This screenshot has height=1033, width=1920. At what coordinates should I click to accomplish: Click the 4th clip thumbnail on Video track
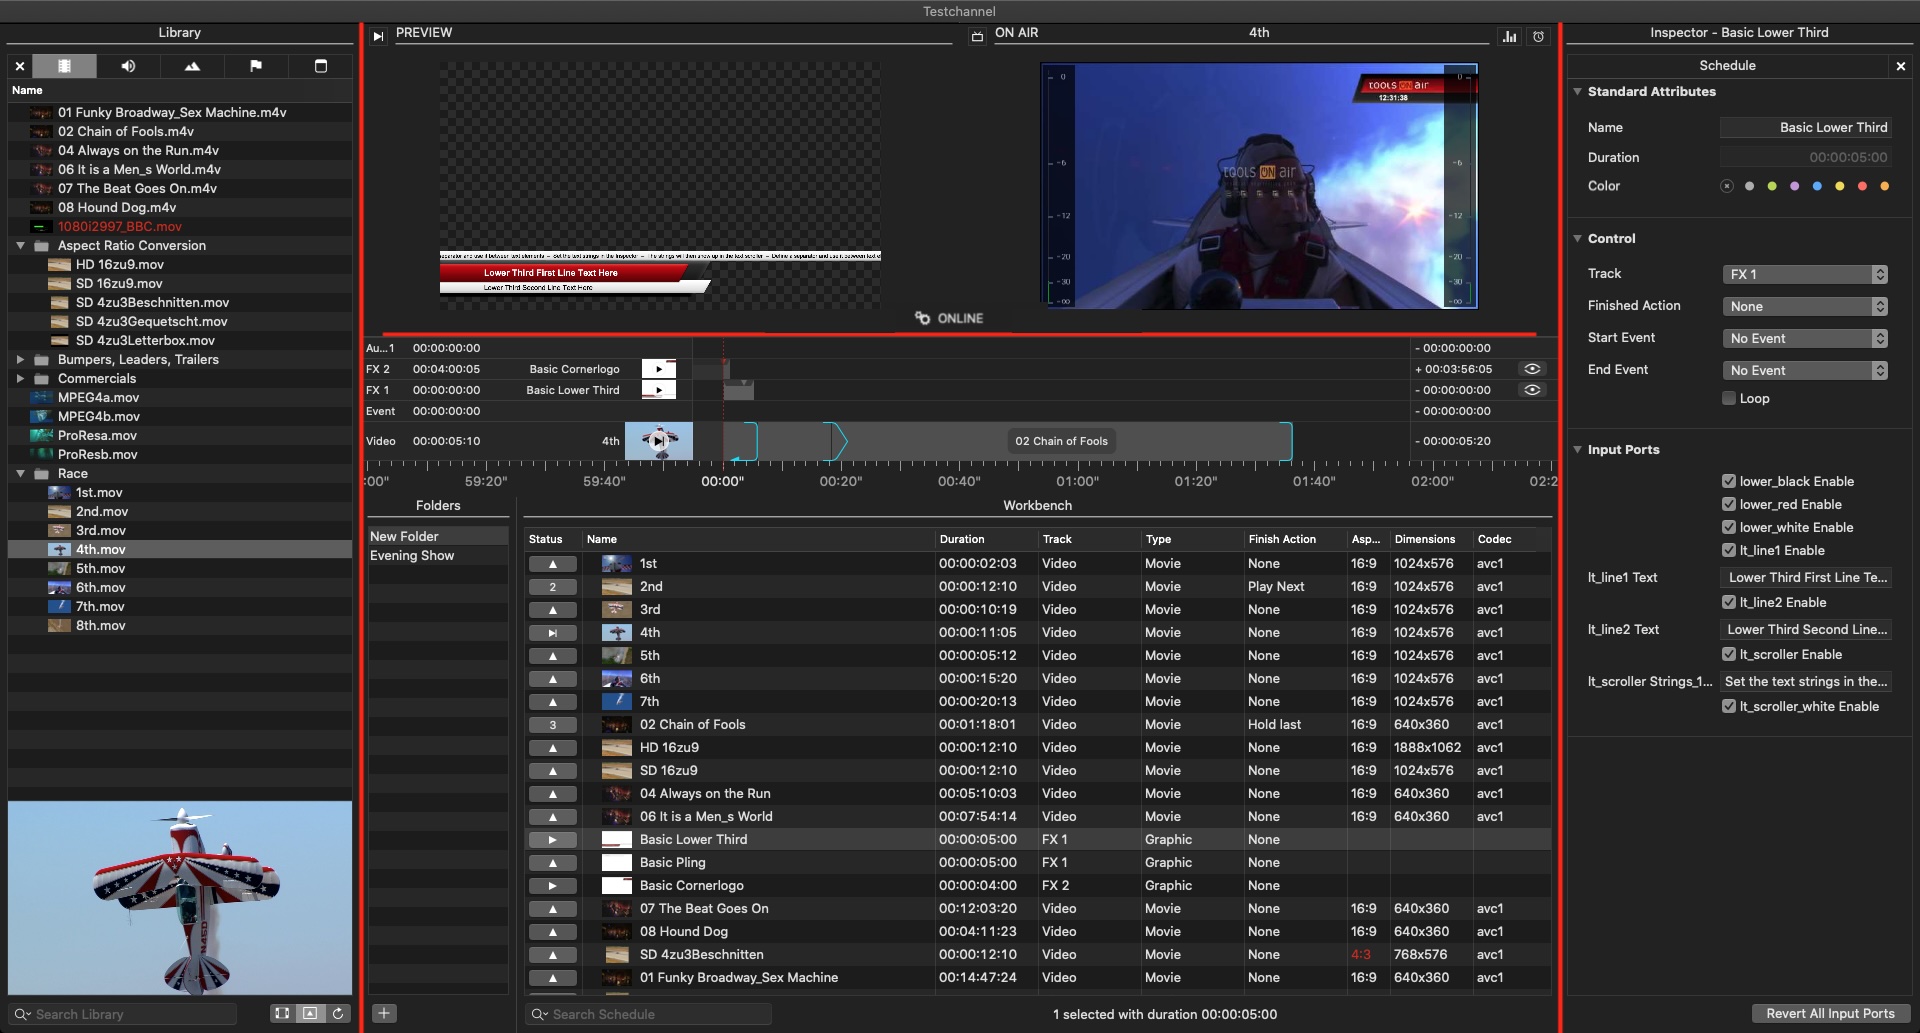click(659, 441)
